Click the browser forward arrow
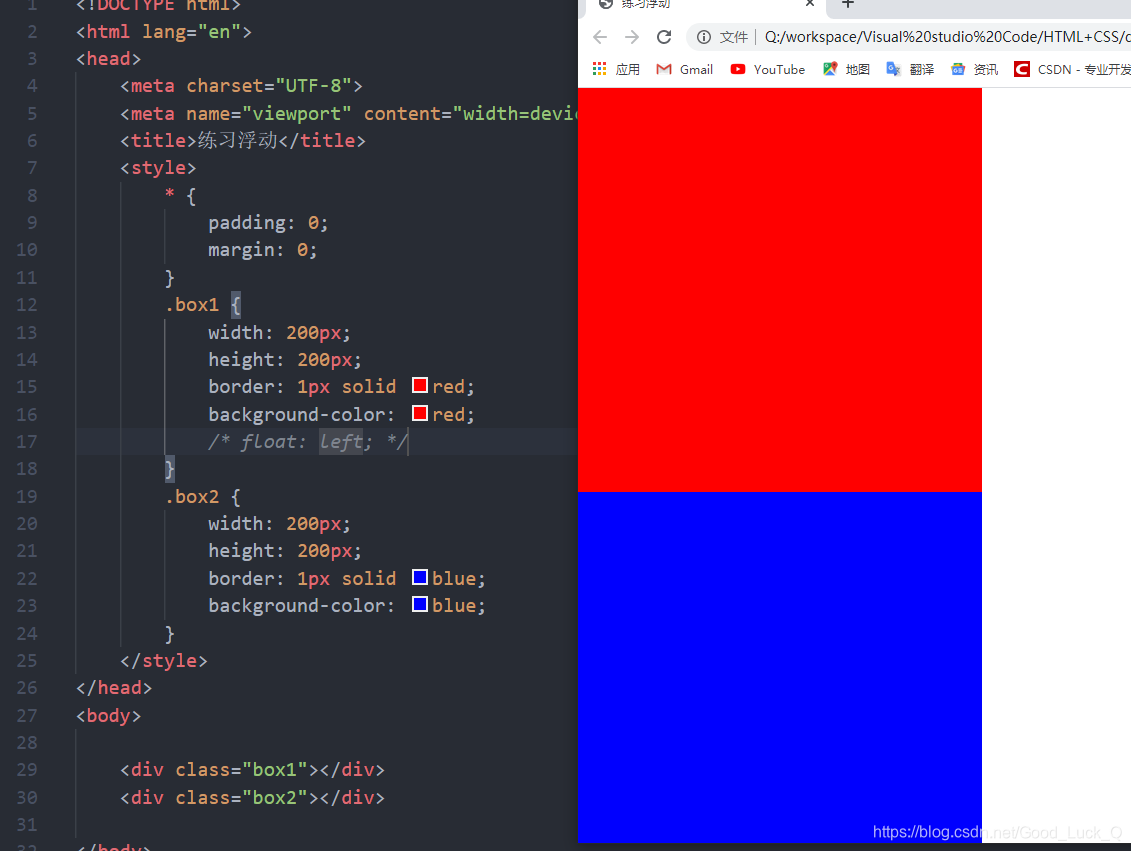 click(x=632, y=37)
